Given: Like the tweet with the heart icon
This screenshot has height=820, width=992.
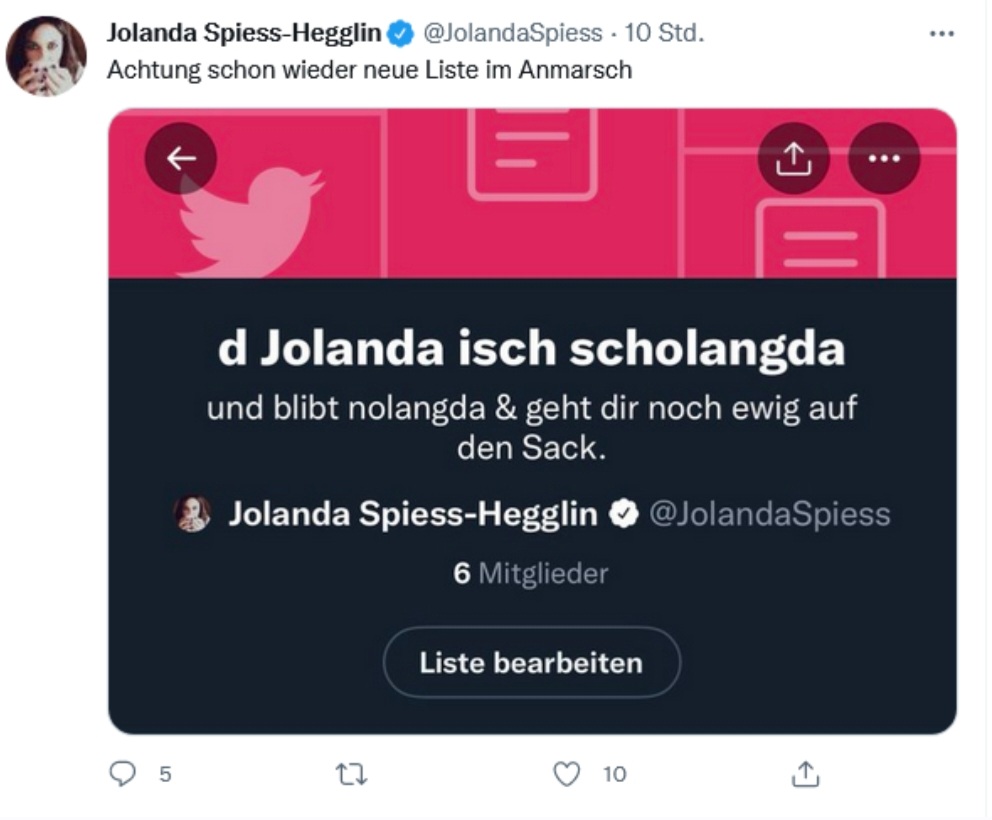Looking at the screenshot, I should pyautogui.click(x=566, y=774).
